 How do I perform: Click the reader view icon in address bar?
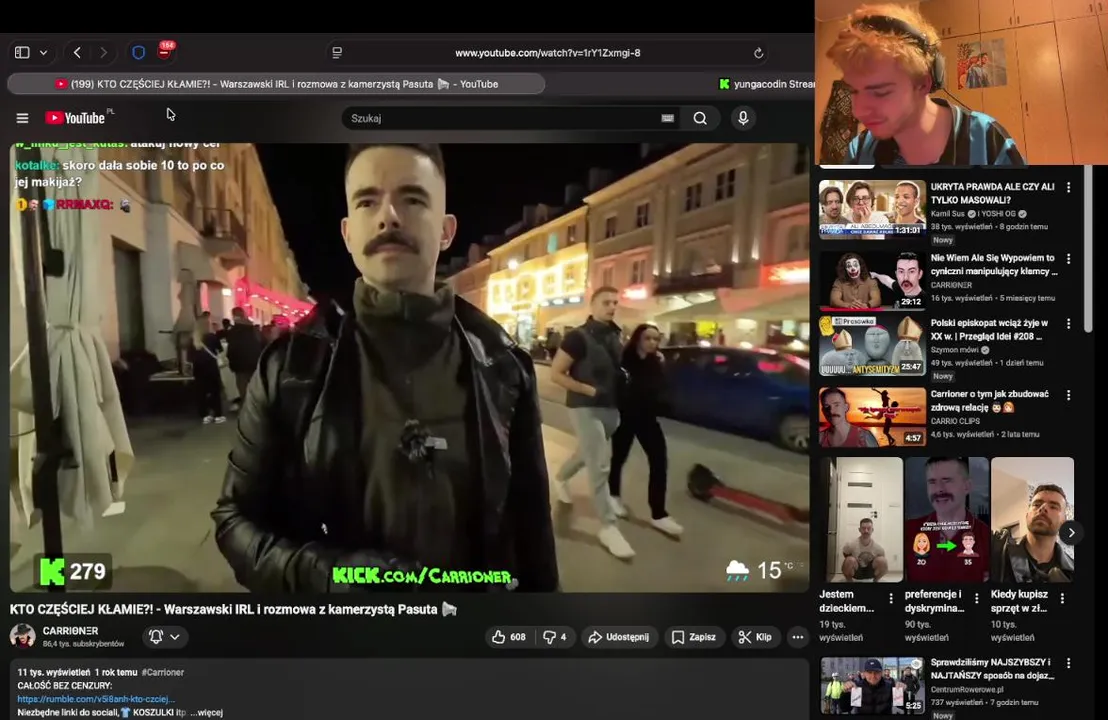pyautogui.click(x=337, y=52)
